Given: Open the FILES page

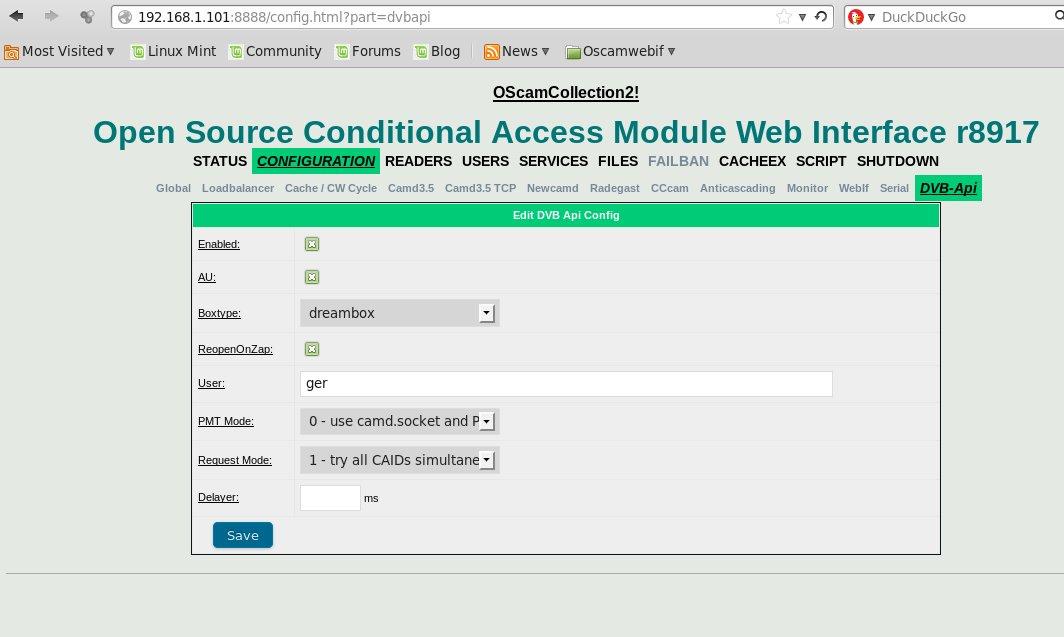Looking at the screenshot, I should coord(618,161).
